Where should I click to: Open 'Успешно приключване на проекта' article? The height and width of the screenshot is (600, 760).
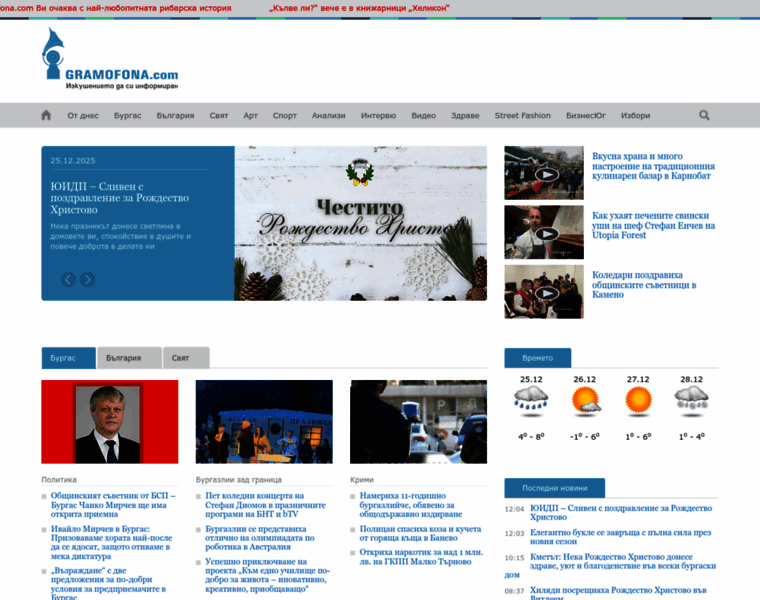tap(268, 575)
